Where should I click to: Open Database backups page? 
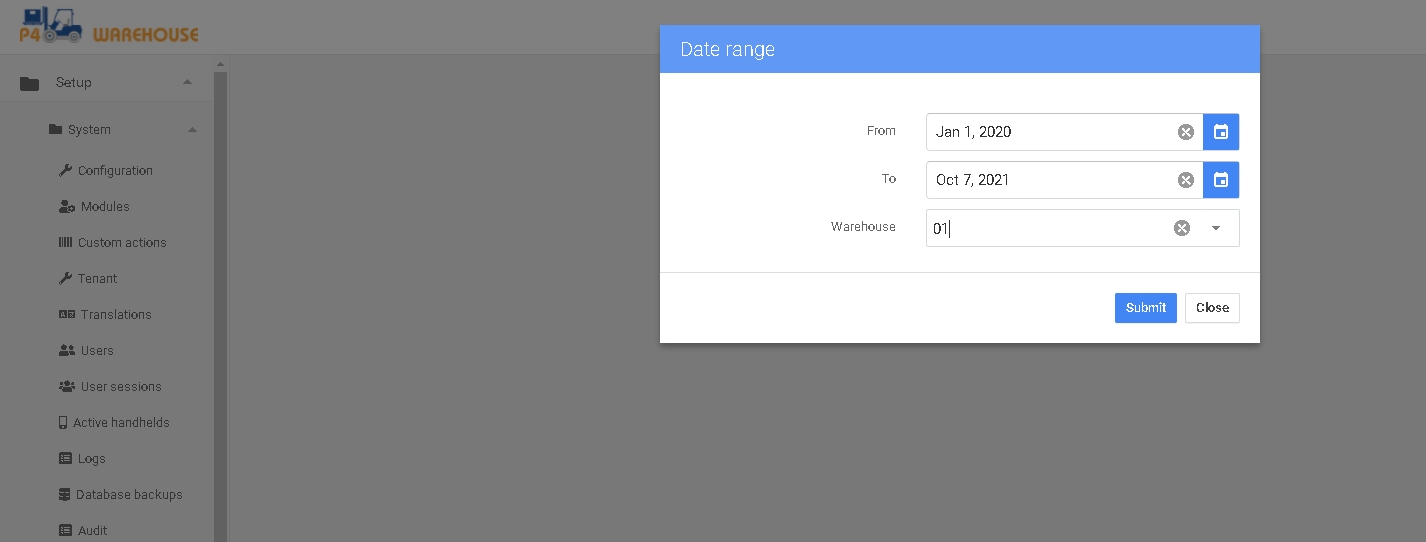(129, 495)
